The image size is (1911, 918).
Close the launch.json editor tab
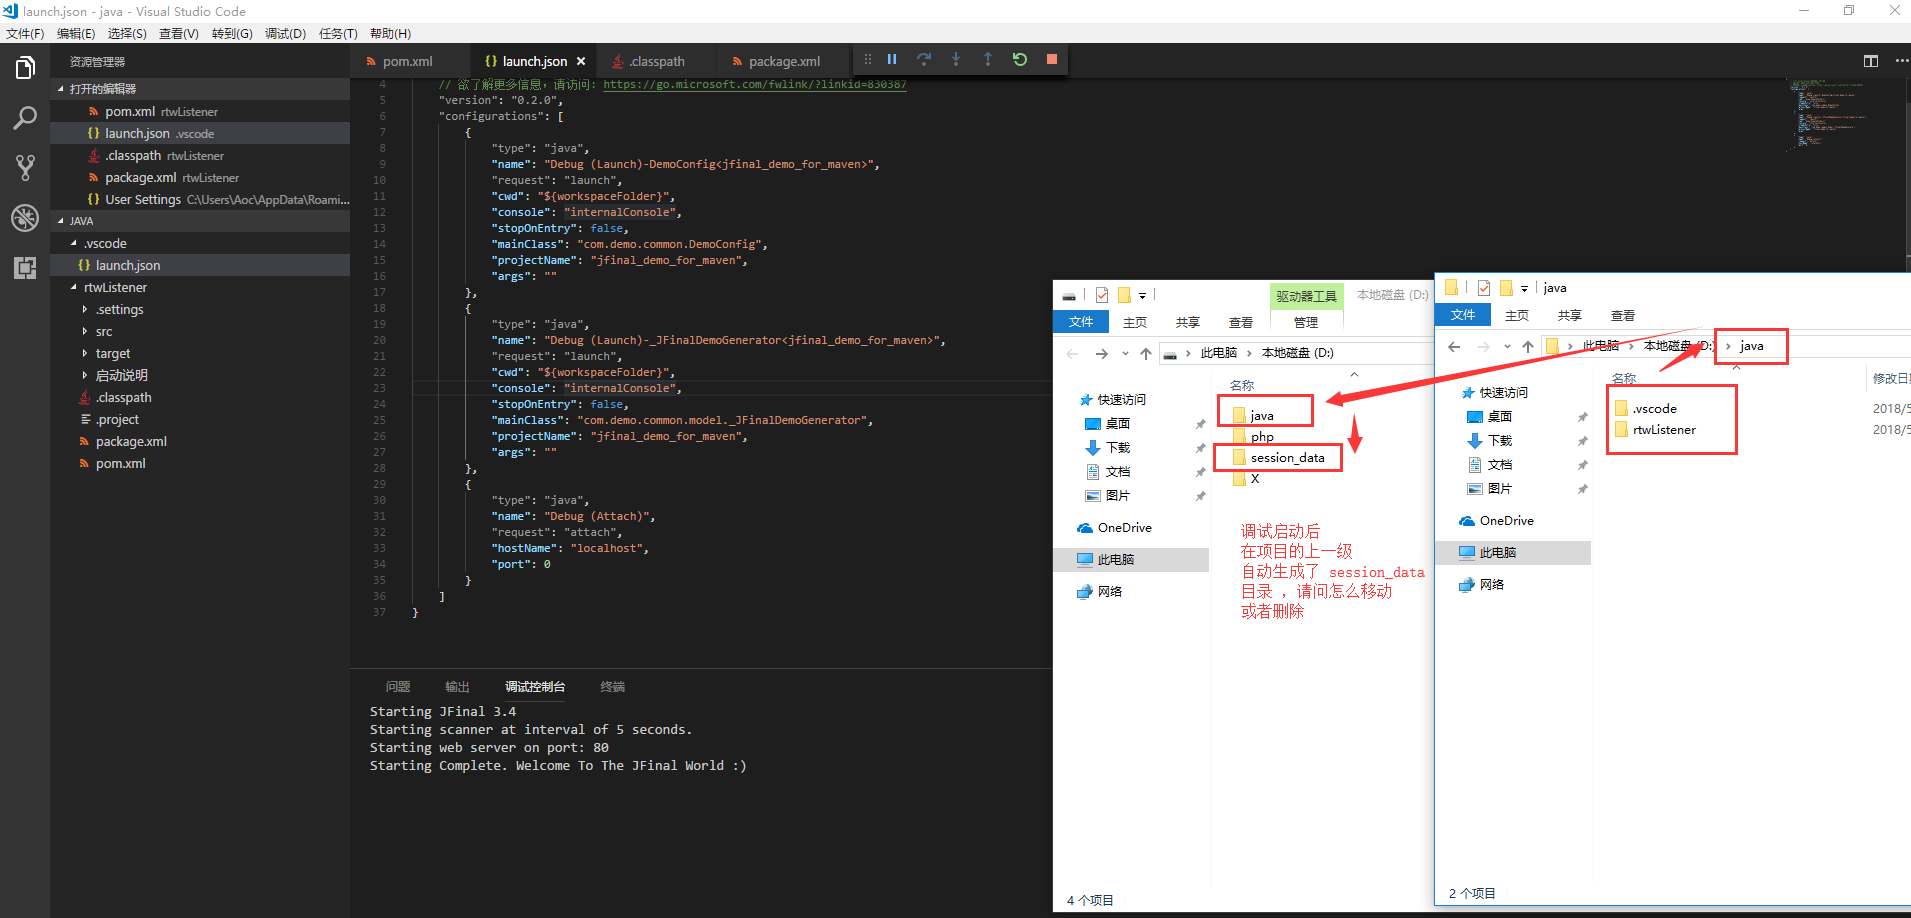581,61
